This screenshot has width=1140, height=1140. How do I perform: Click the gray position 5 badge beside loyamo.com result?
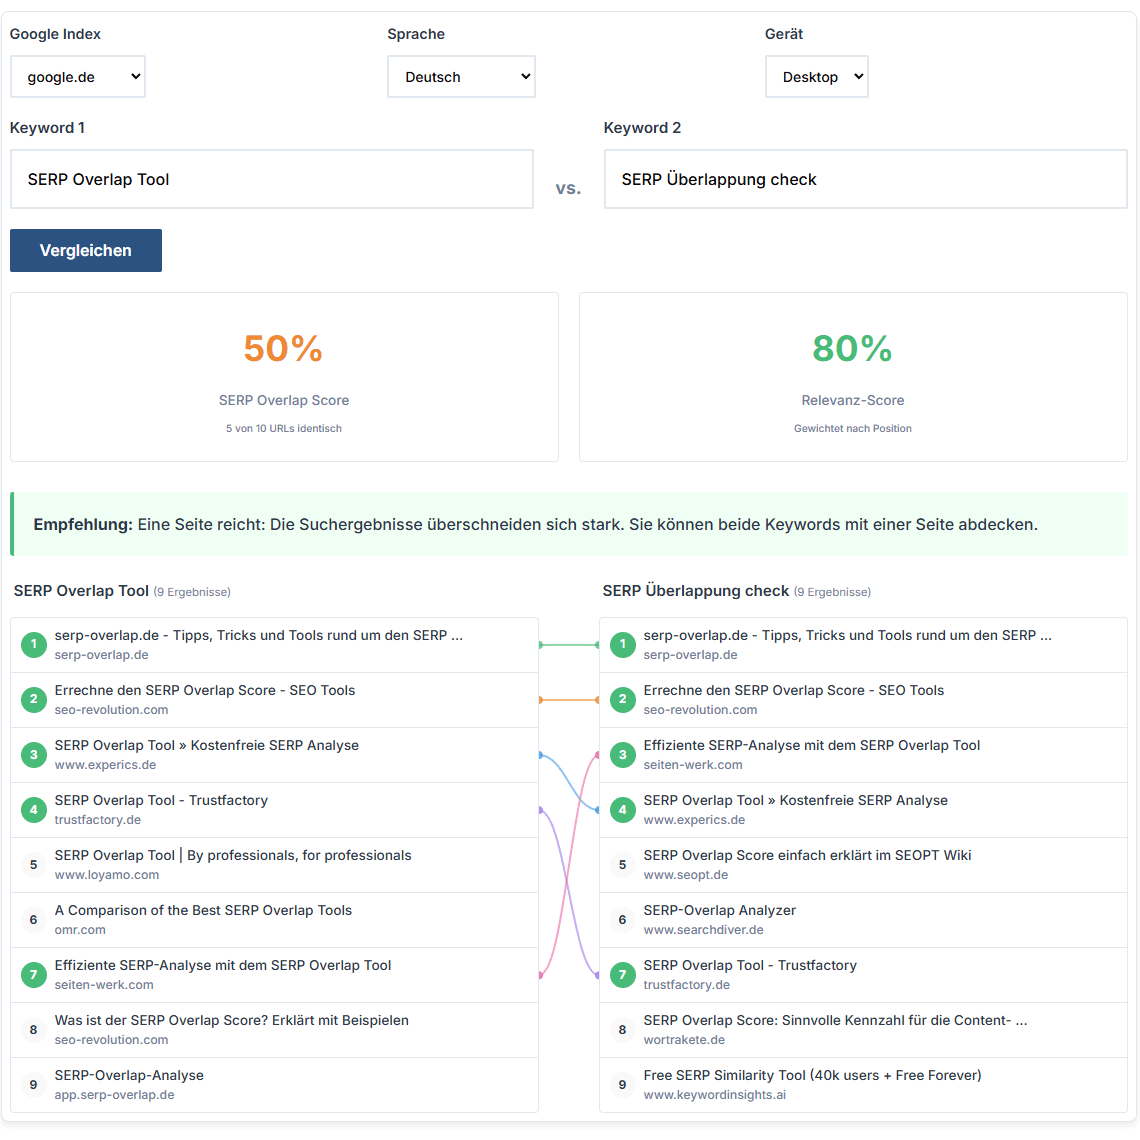[x=33, y=865]
